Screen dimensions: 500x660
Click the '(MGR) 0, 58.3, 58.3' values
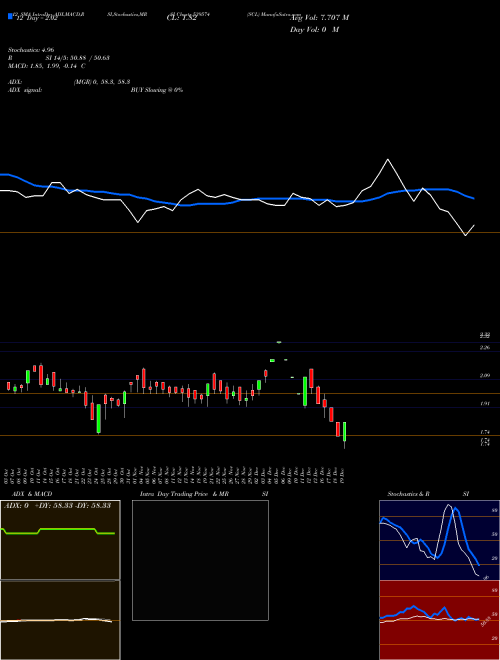click(x=102, y=82)
